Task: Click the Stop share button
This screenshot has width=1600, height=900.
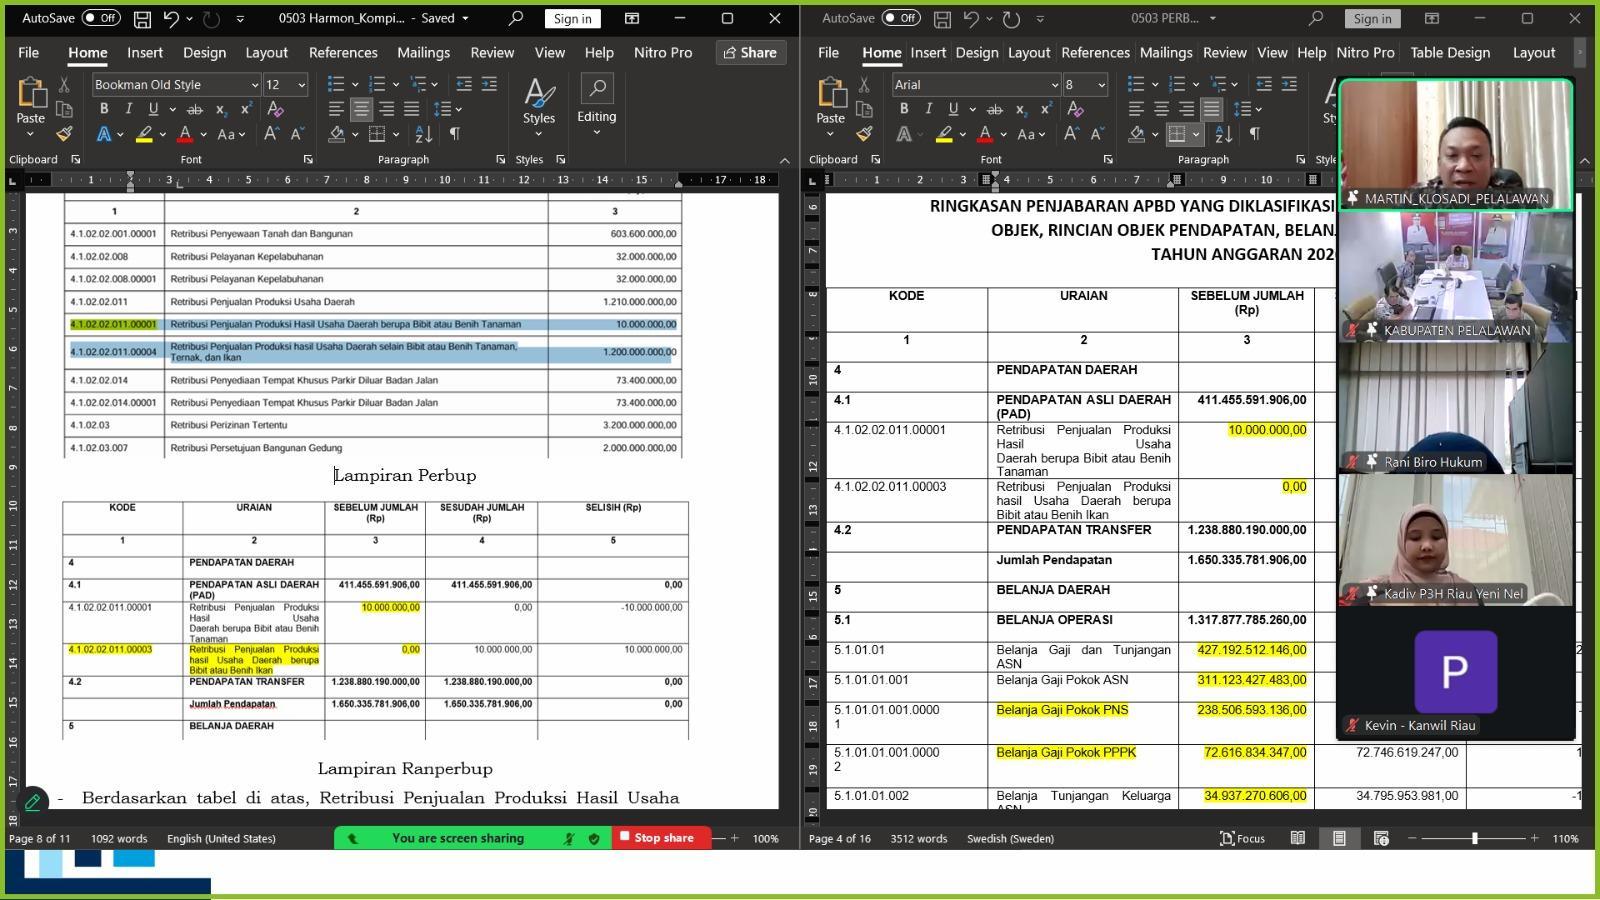Action: pos(656,838)
